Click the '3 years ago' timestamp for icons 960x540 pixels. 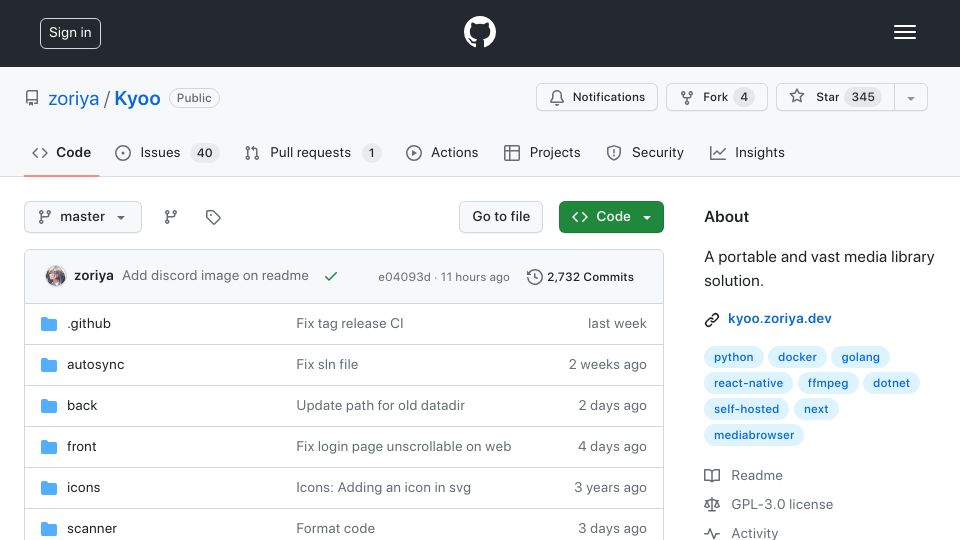pos(610,487)
